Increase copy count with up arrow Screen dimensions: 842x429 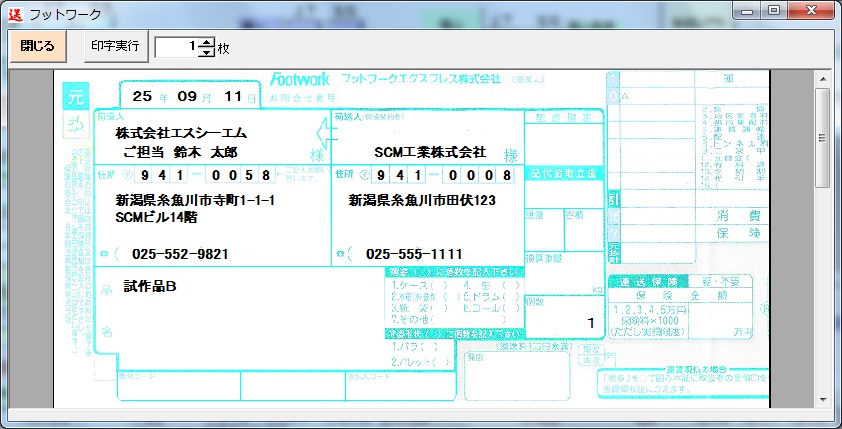[x=207, y=42]
